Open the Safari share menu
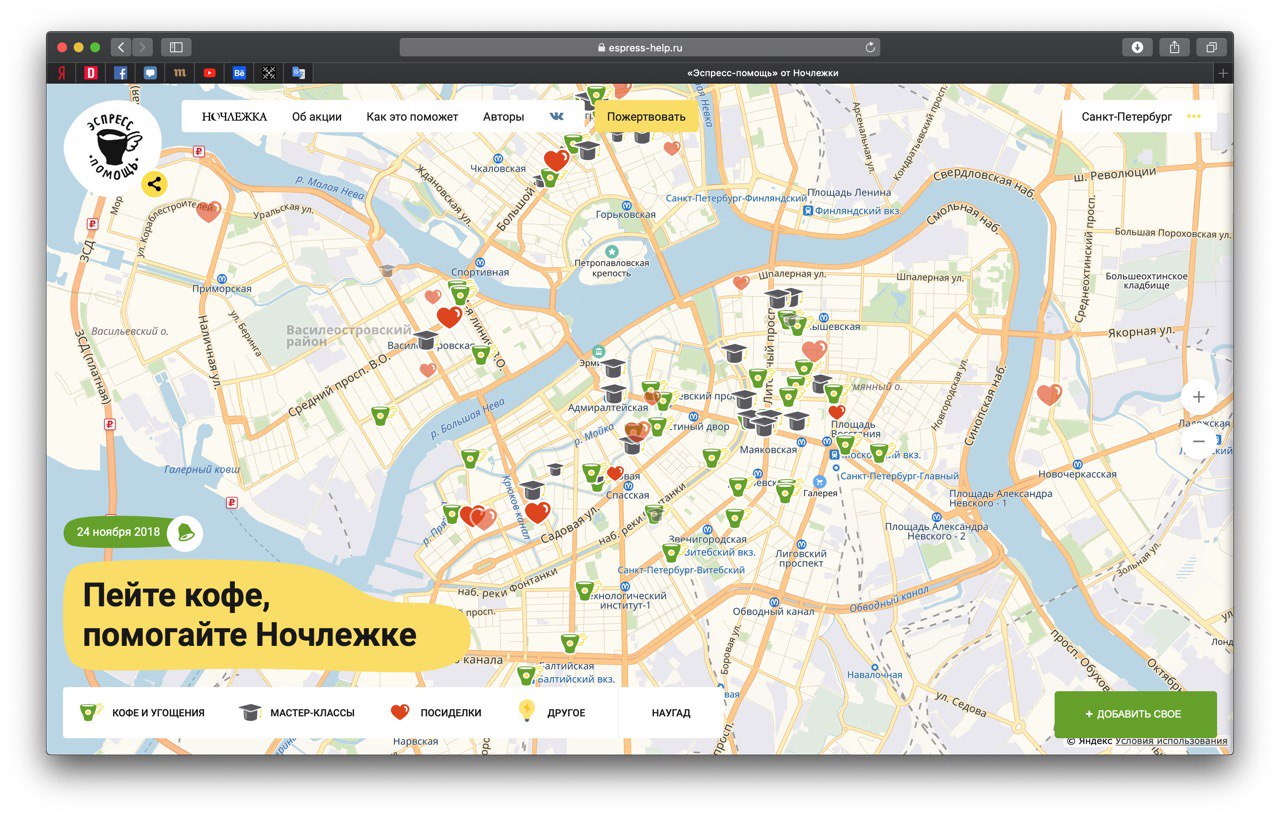Image resolution: width=1280 pixels, height=816 pixels. tap(1174, 47)
